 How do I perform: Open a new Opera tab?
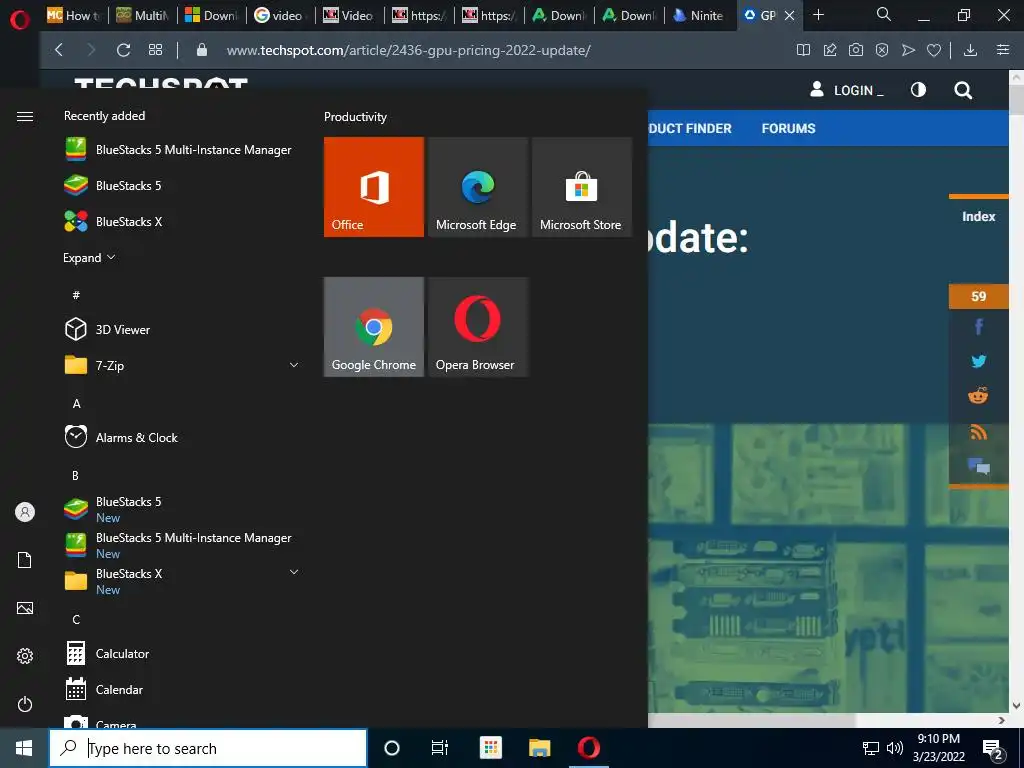click(x=818, y=15)
